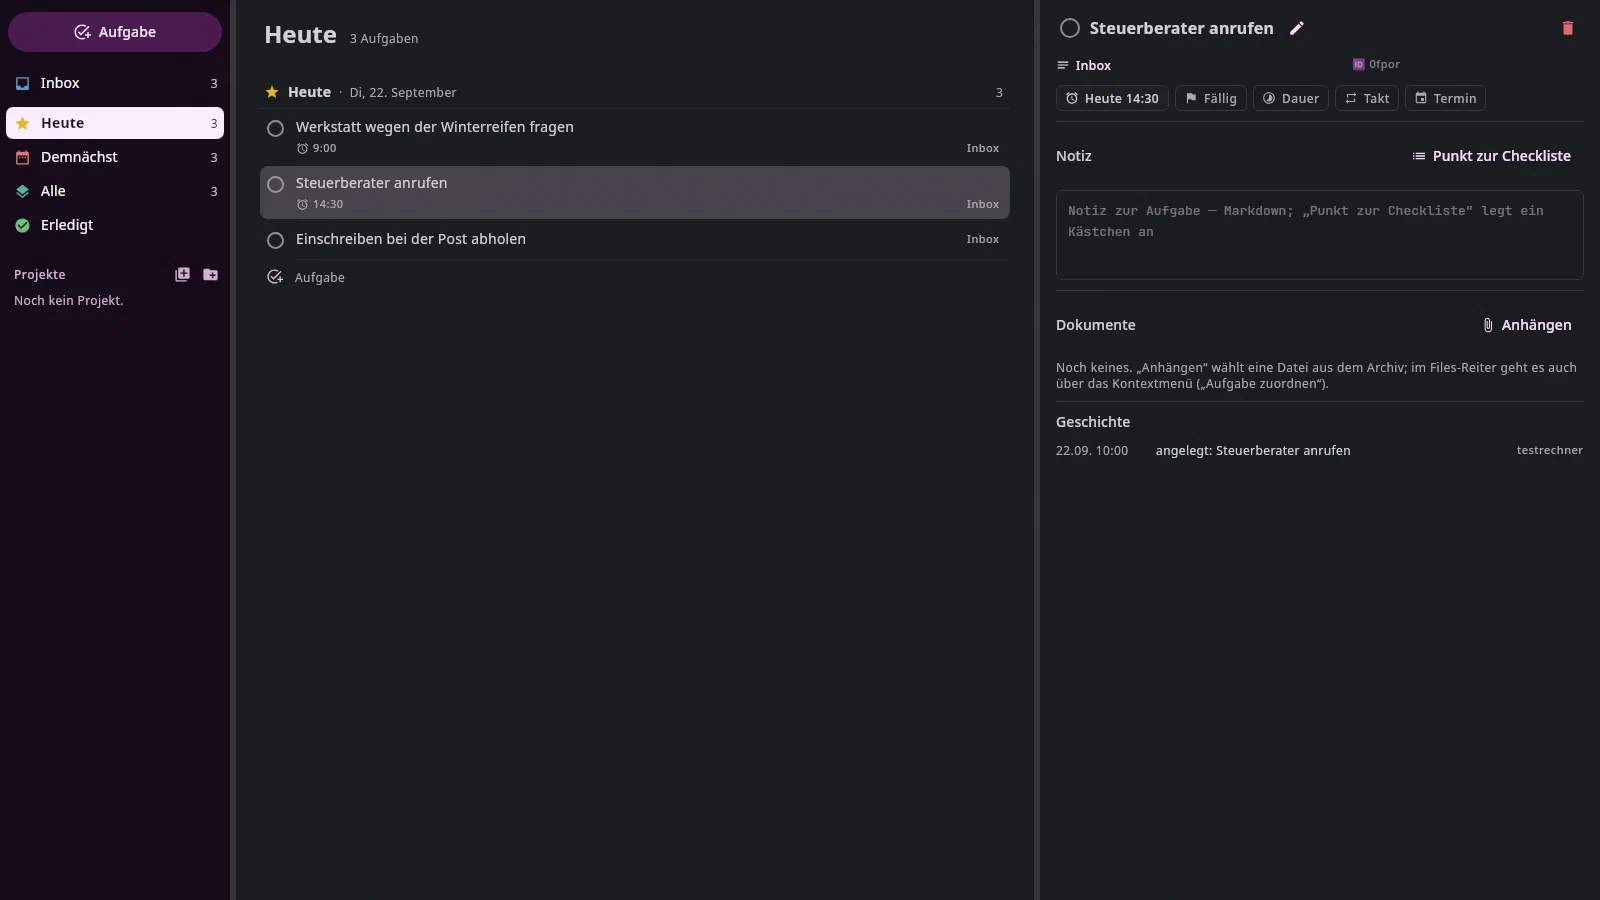The image size is (1600, 900).
Task: Open the Fällig due date picker
Action: point(1211,98)
